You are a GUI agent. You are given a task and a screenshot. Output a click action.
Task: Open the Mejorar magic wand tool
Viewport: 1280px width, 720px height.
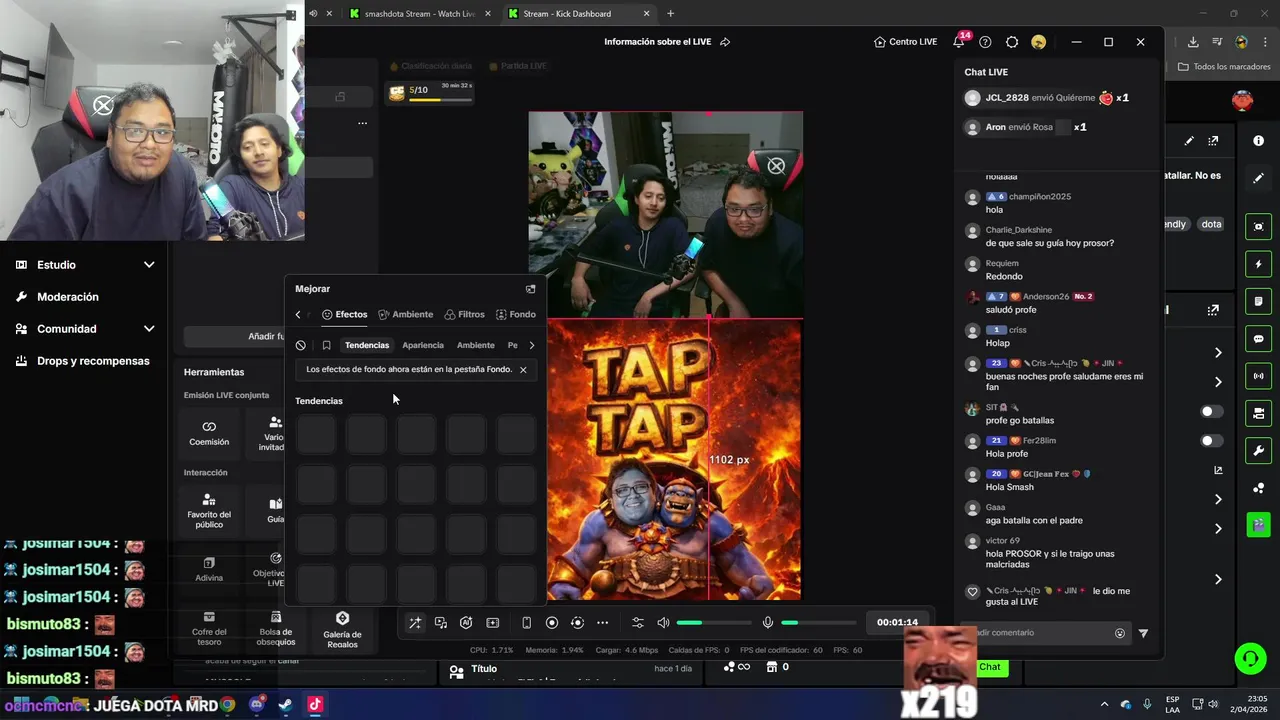pyautogui.click(x=415, y=623)
